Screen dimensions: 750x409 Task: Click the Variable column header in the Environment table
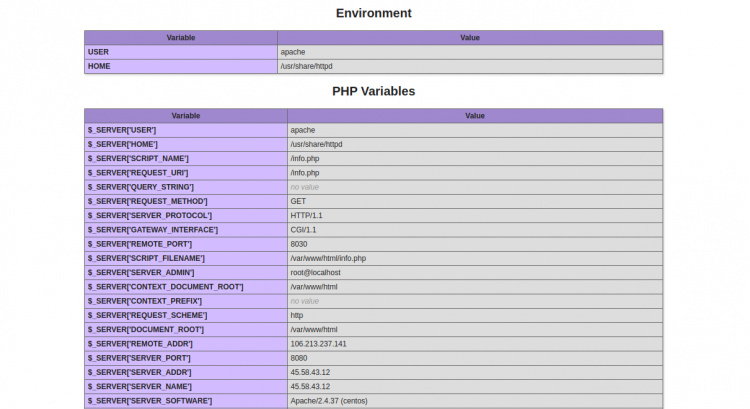point(180,37)
